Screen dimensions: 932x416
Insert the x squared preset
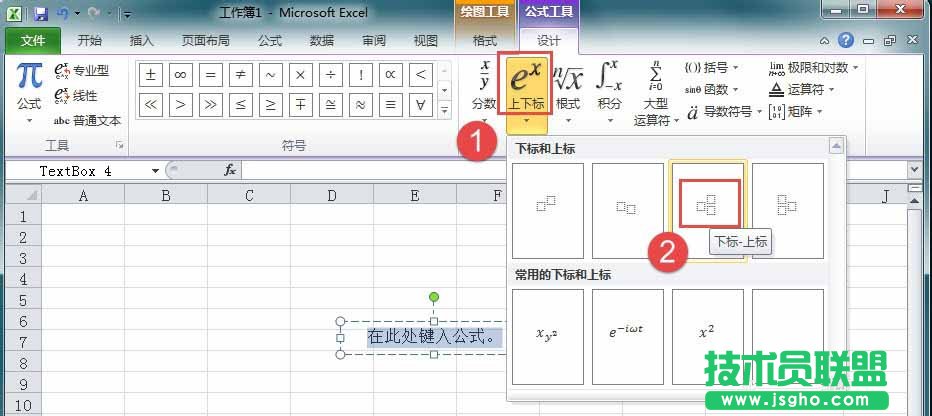(708, 336)
